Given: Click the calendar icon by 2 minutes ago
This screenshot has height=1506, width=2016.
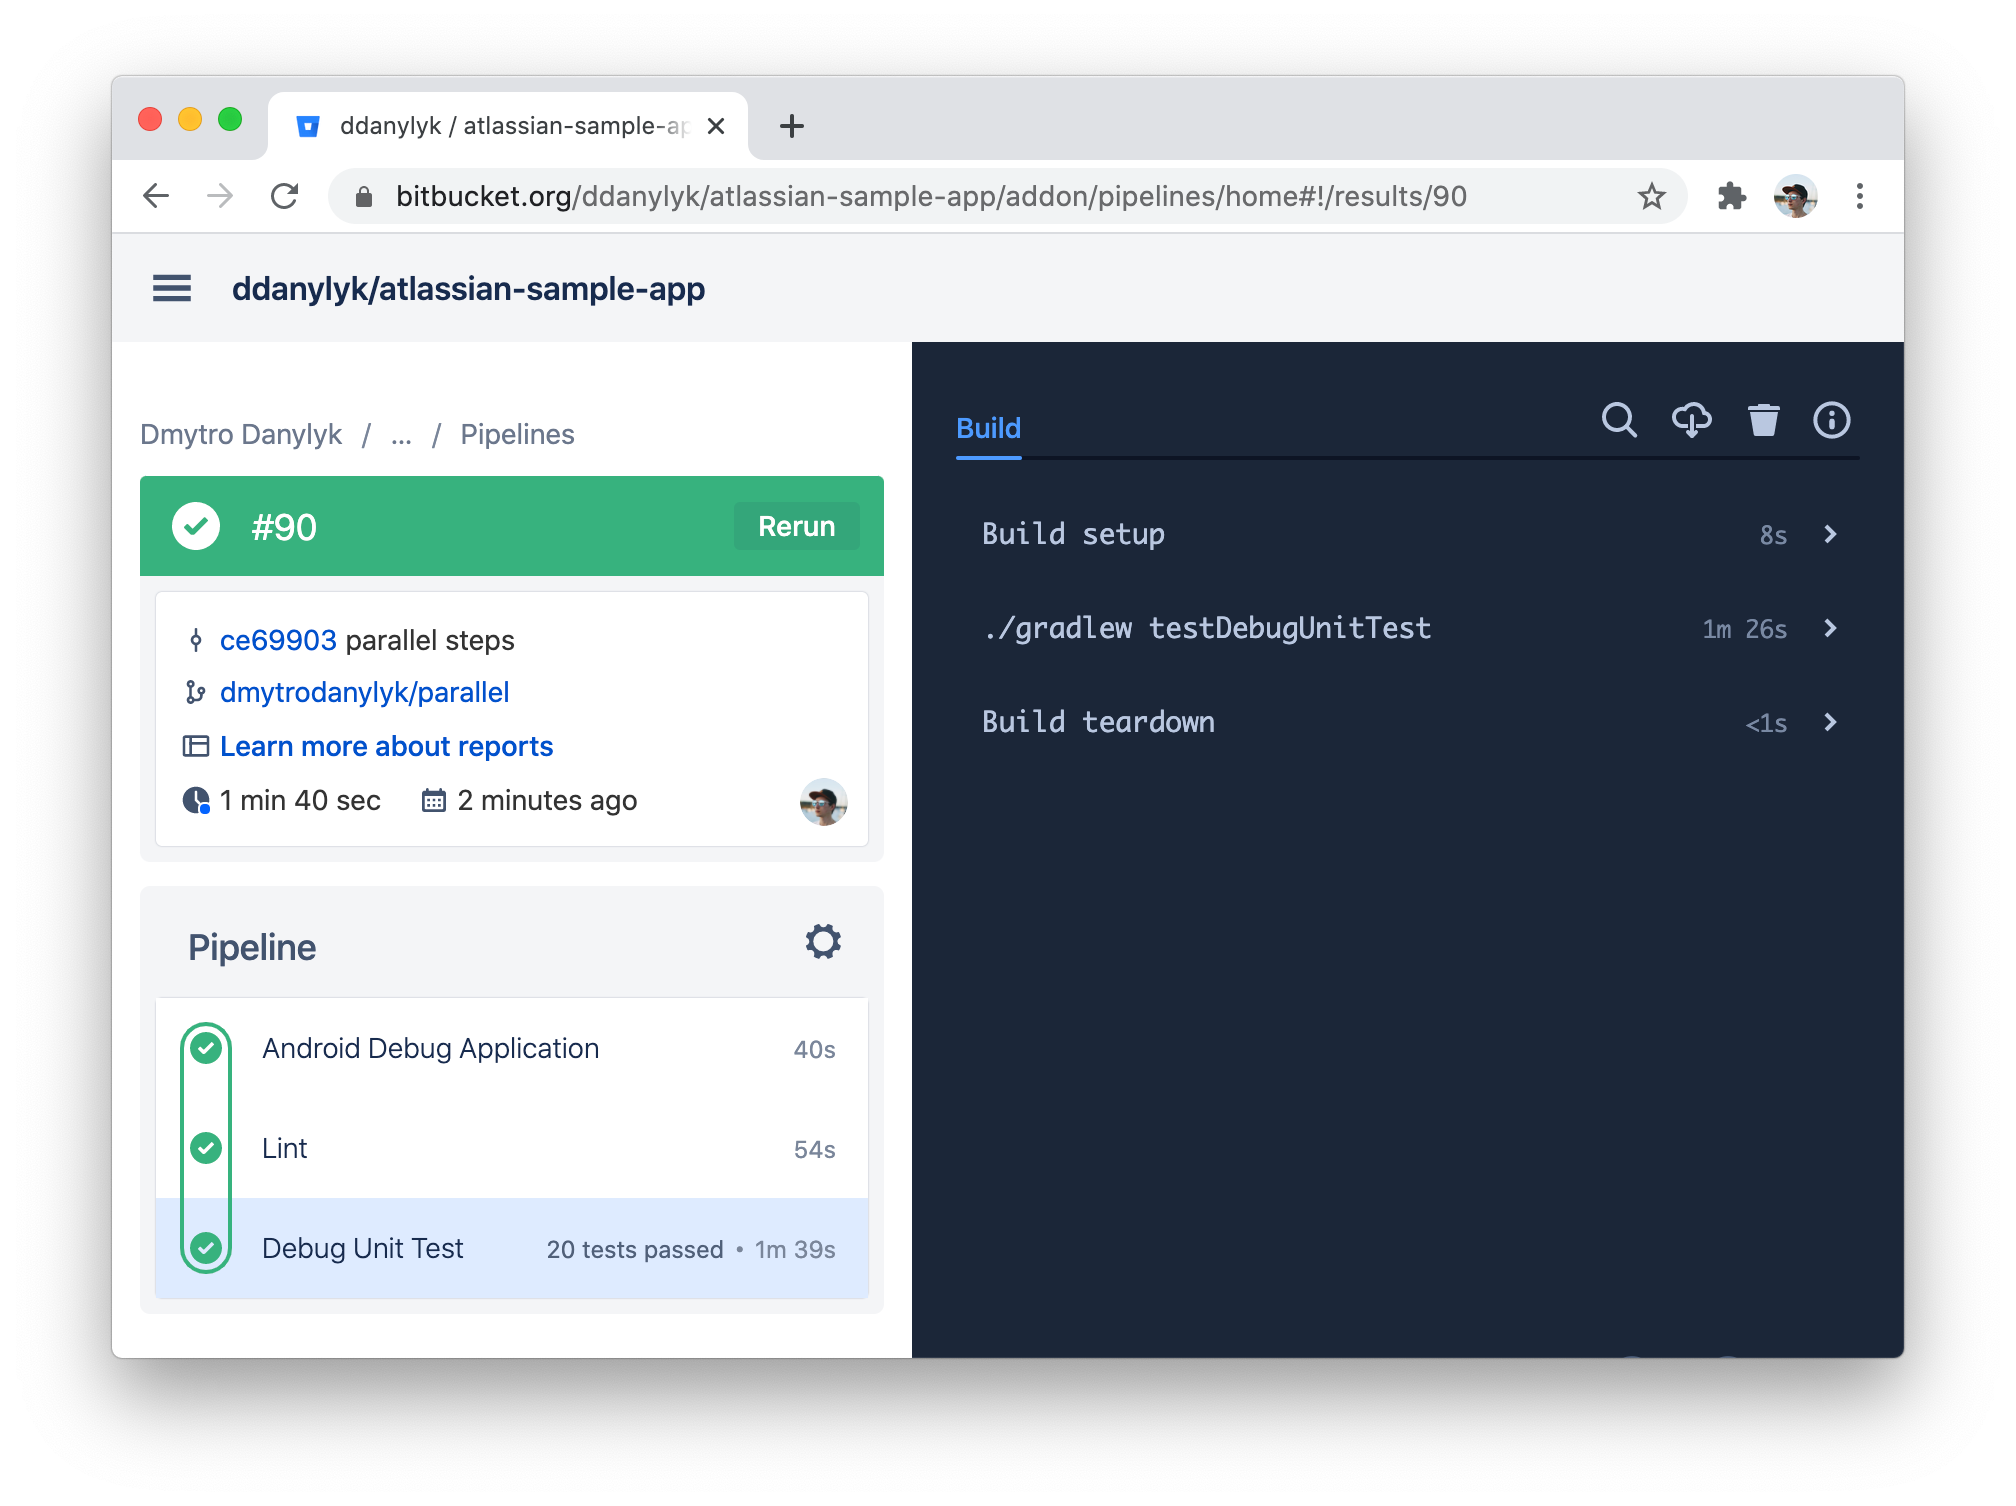Looking at the screenshot, I should (433, 800).
